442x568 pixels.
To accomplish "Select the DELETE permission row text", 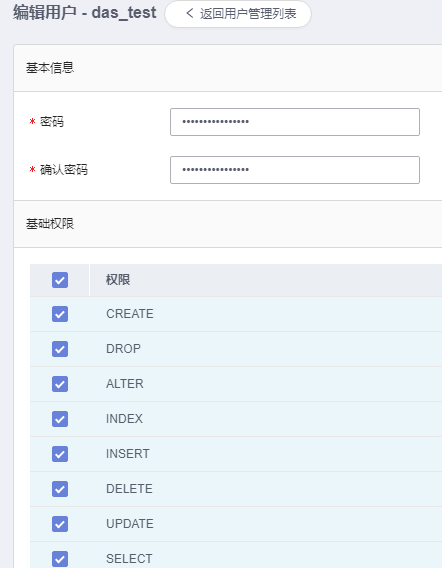I will (129, 489).
